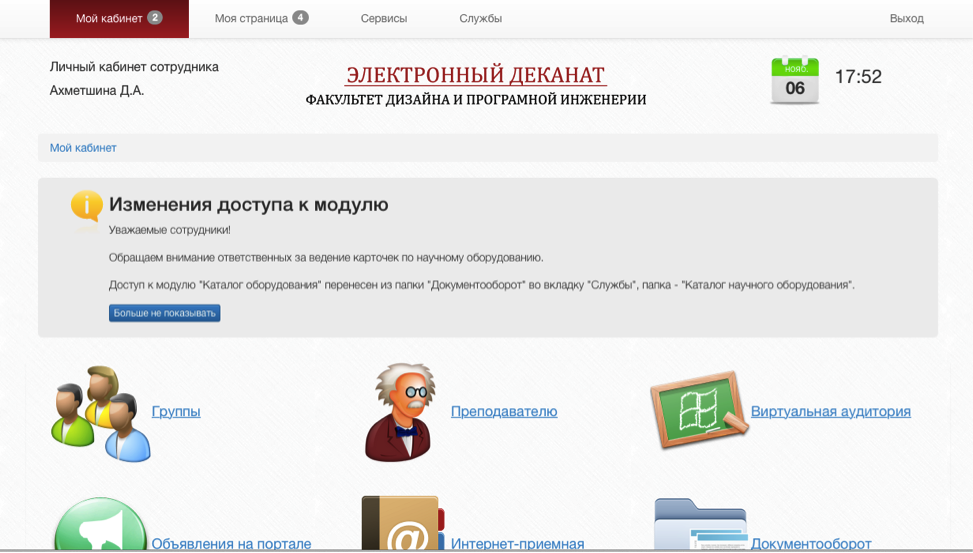973x553 pixels.
Task: Click the professor icon for Преподавателю
Action: (x=398, y=412)
